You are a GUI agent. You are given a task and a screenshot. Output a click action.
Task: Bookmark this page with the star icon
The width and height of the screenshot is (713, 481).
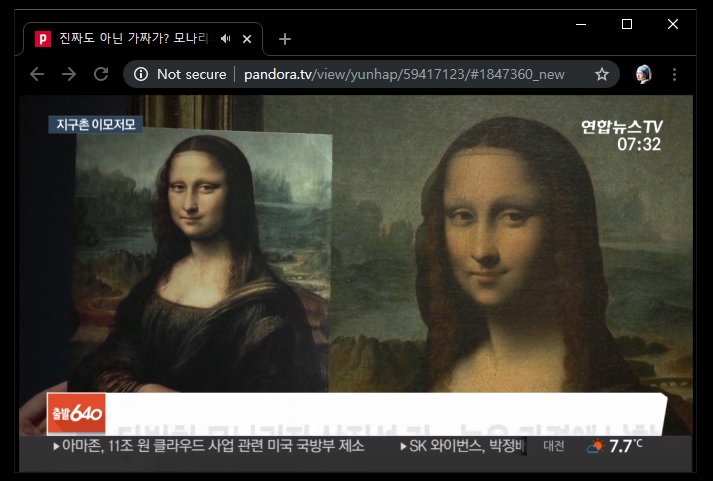[x=602, y=74]
